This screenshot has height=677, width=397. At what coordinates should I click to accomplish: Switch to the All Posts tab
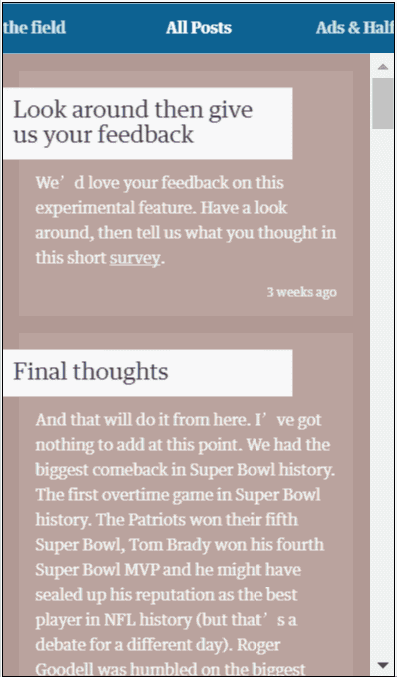tap(199, 28)
